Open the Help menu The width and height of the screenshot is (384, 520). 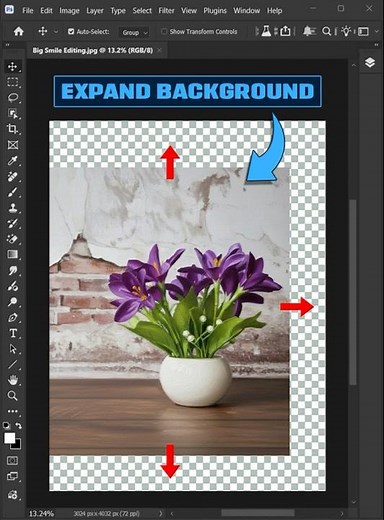275,11
